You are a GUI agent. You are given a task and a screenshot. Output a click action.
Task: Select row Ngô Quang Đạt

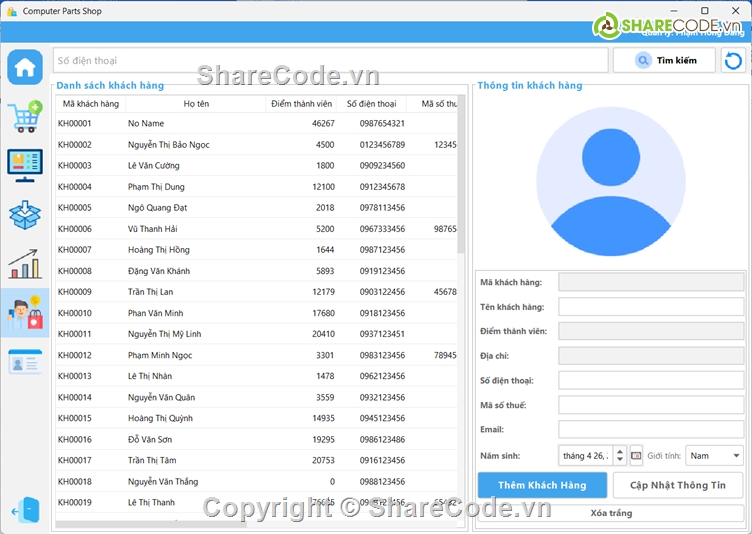click(257, 208)
